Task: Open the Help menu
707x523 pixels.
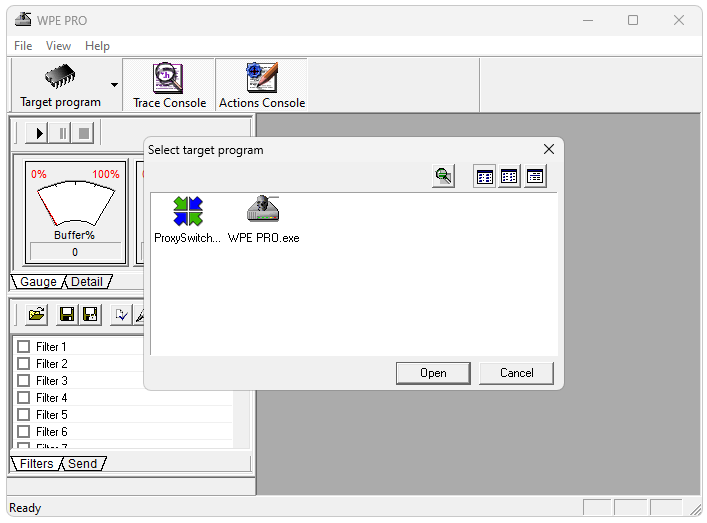Action: tap(97, 46)
